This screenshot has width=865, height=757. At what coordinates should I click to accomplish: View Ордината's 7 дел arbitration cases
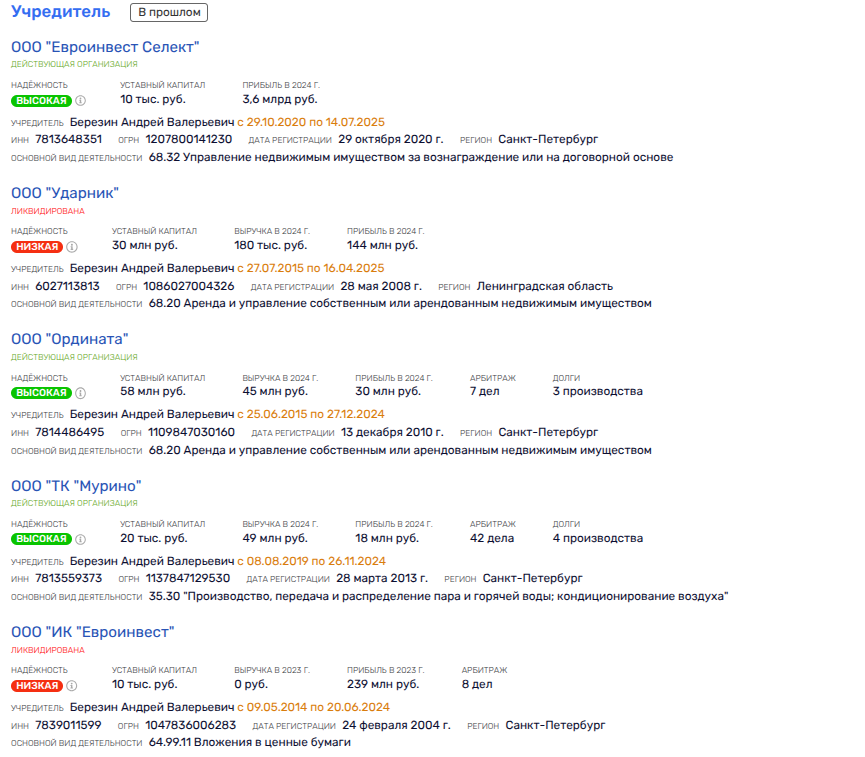pos(487,391)
